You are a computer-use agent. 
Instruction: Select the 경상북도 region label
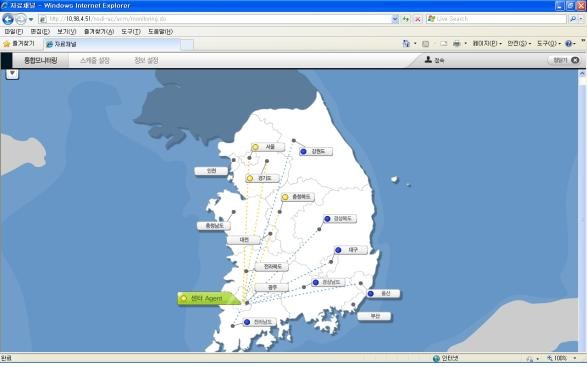340,219
